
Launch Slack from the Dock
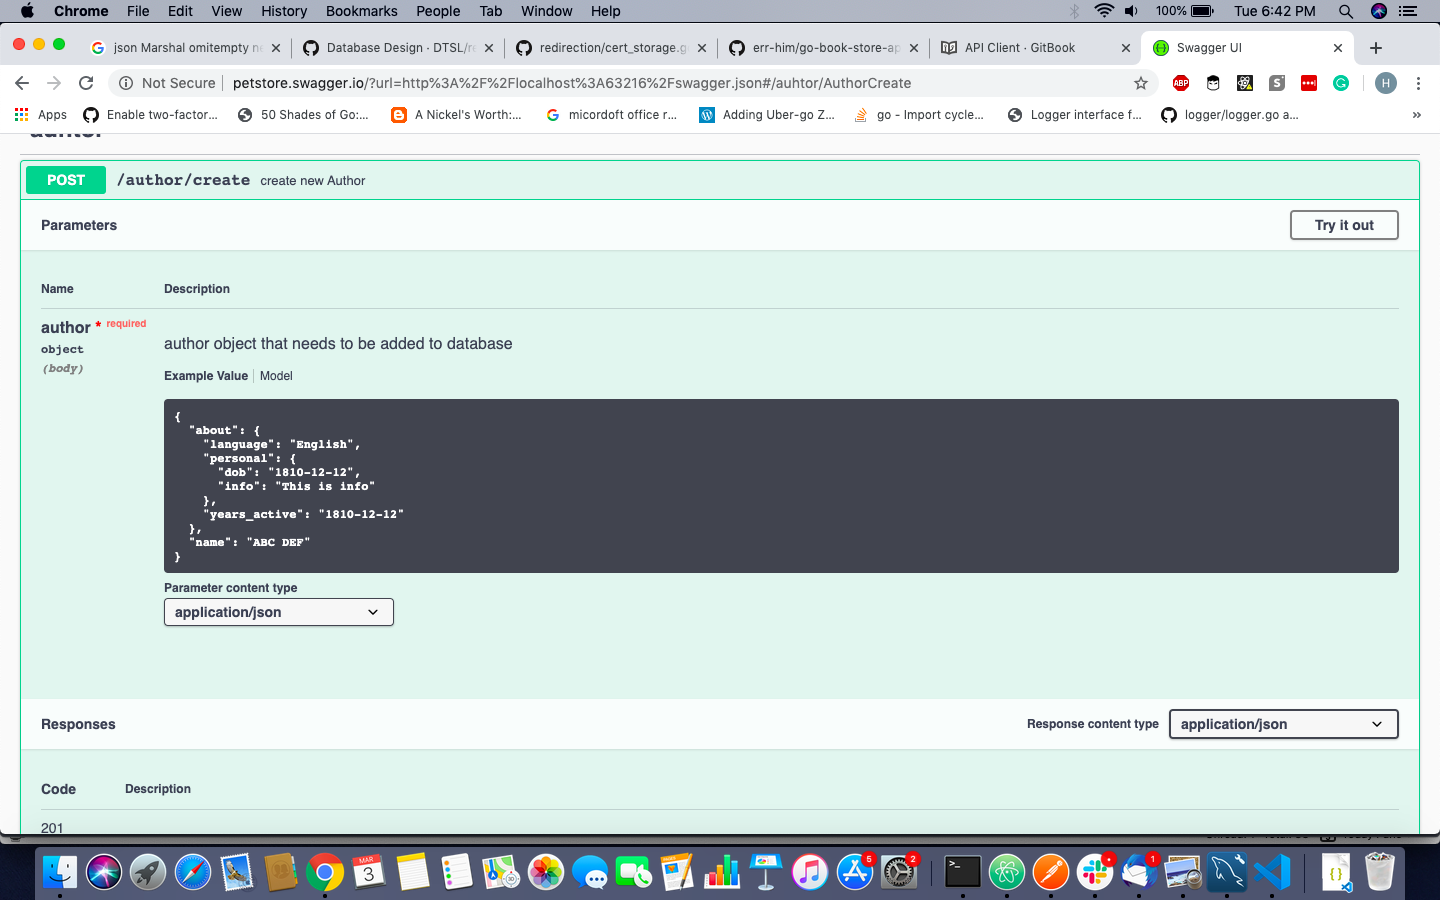1095,872
